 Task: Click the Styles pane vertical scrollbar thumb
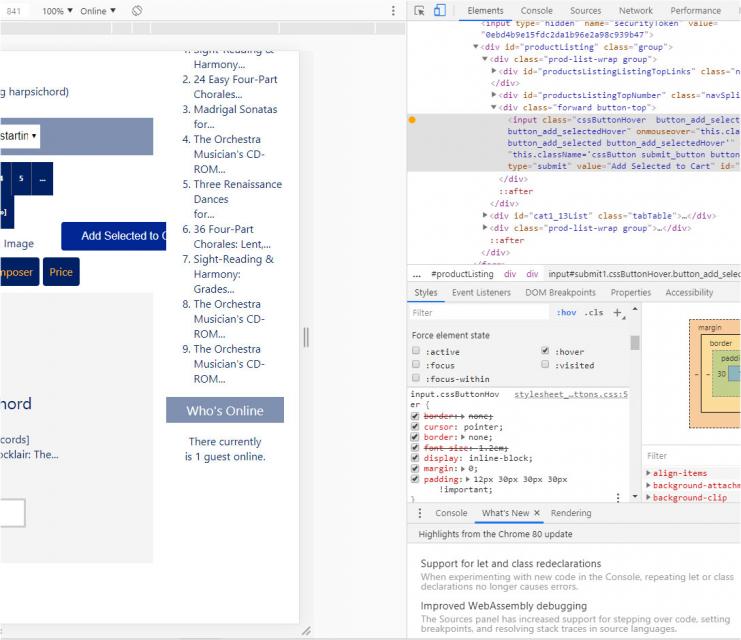tap(635, 343)
